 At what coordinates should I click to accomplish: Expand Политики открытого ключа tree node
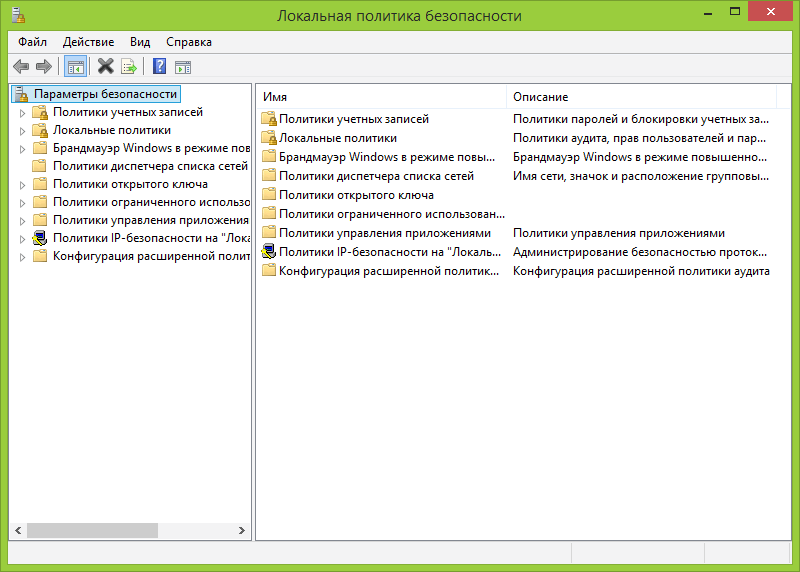pos(22,185)
